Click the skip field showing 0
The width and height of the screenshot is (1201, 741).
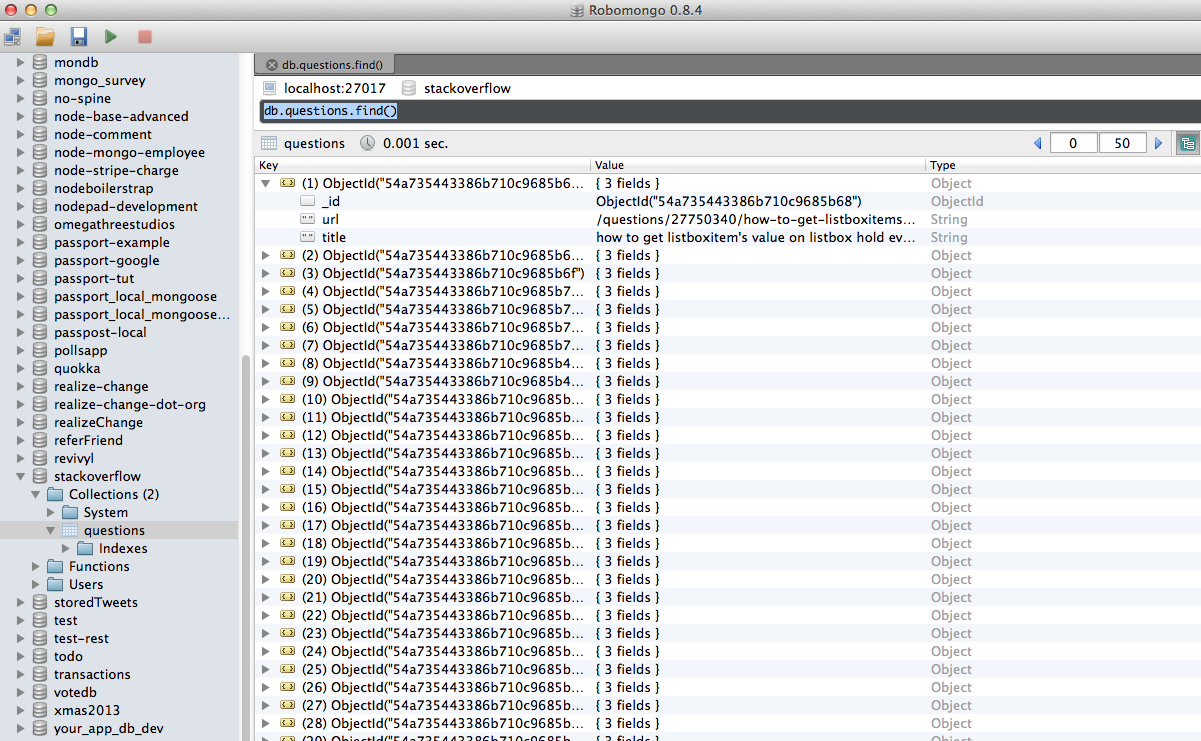point(1073,143)
